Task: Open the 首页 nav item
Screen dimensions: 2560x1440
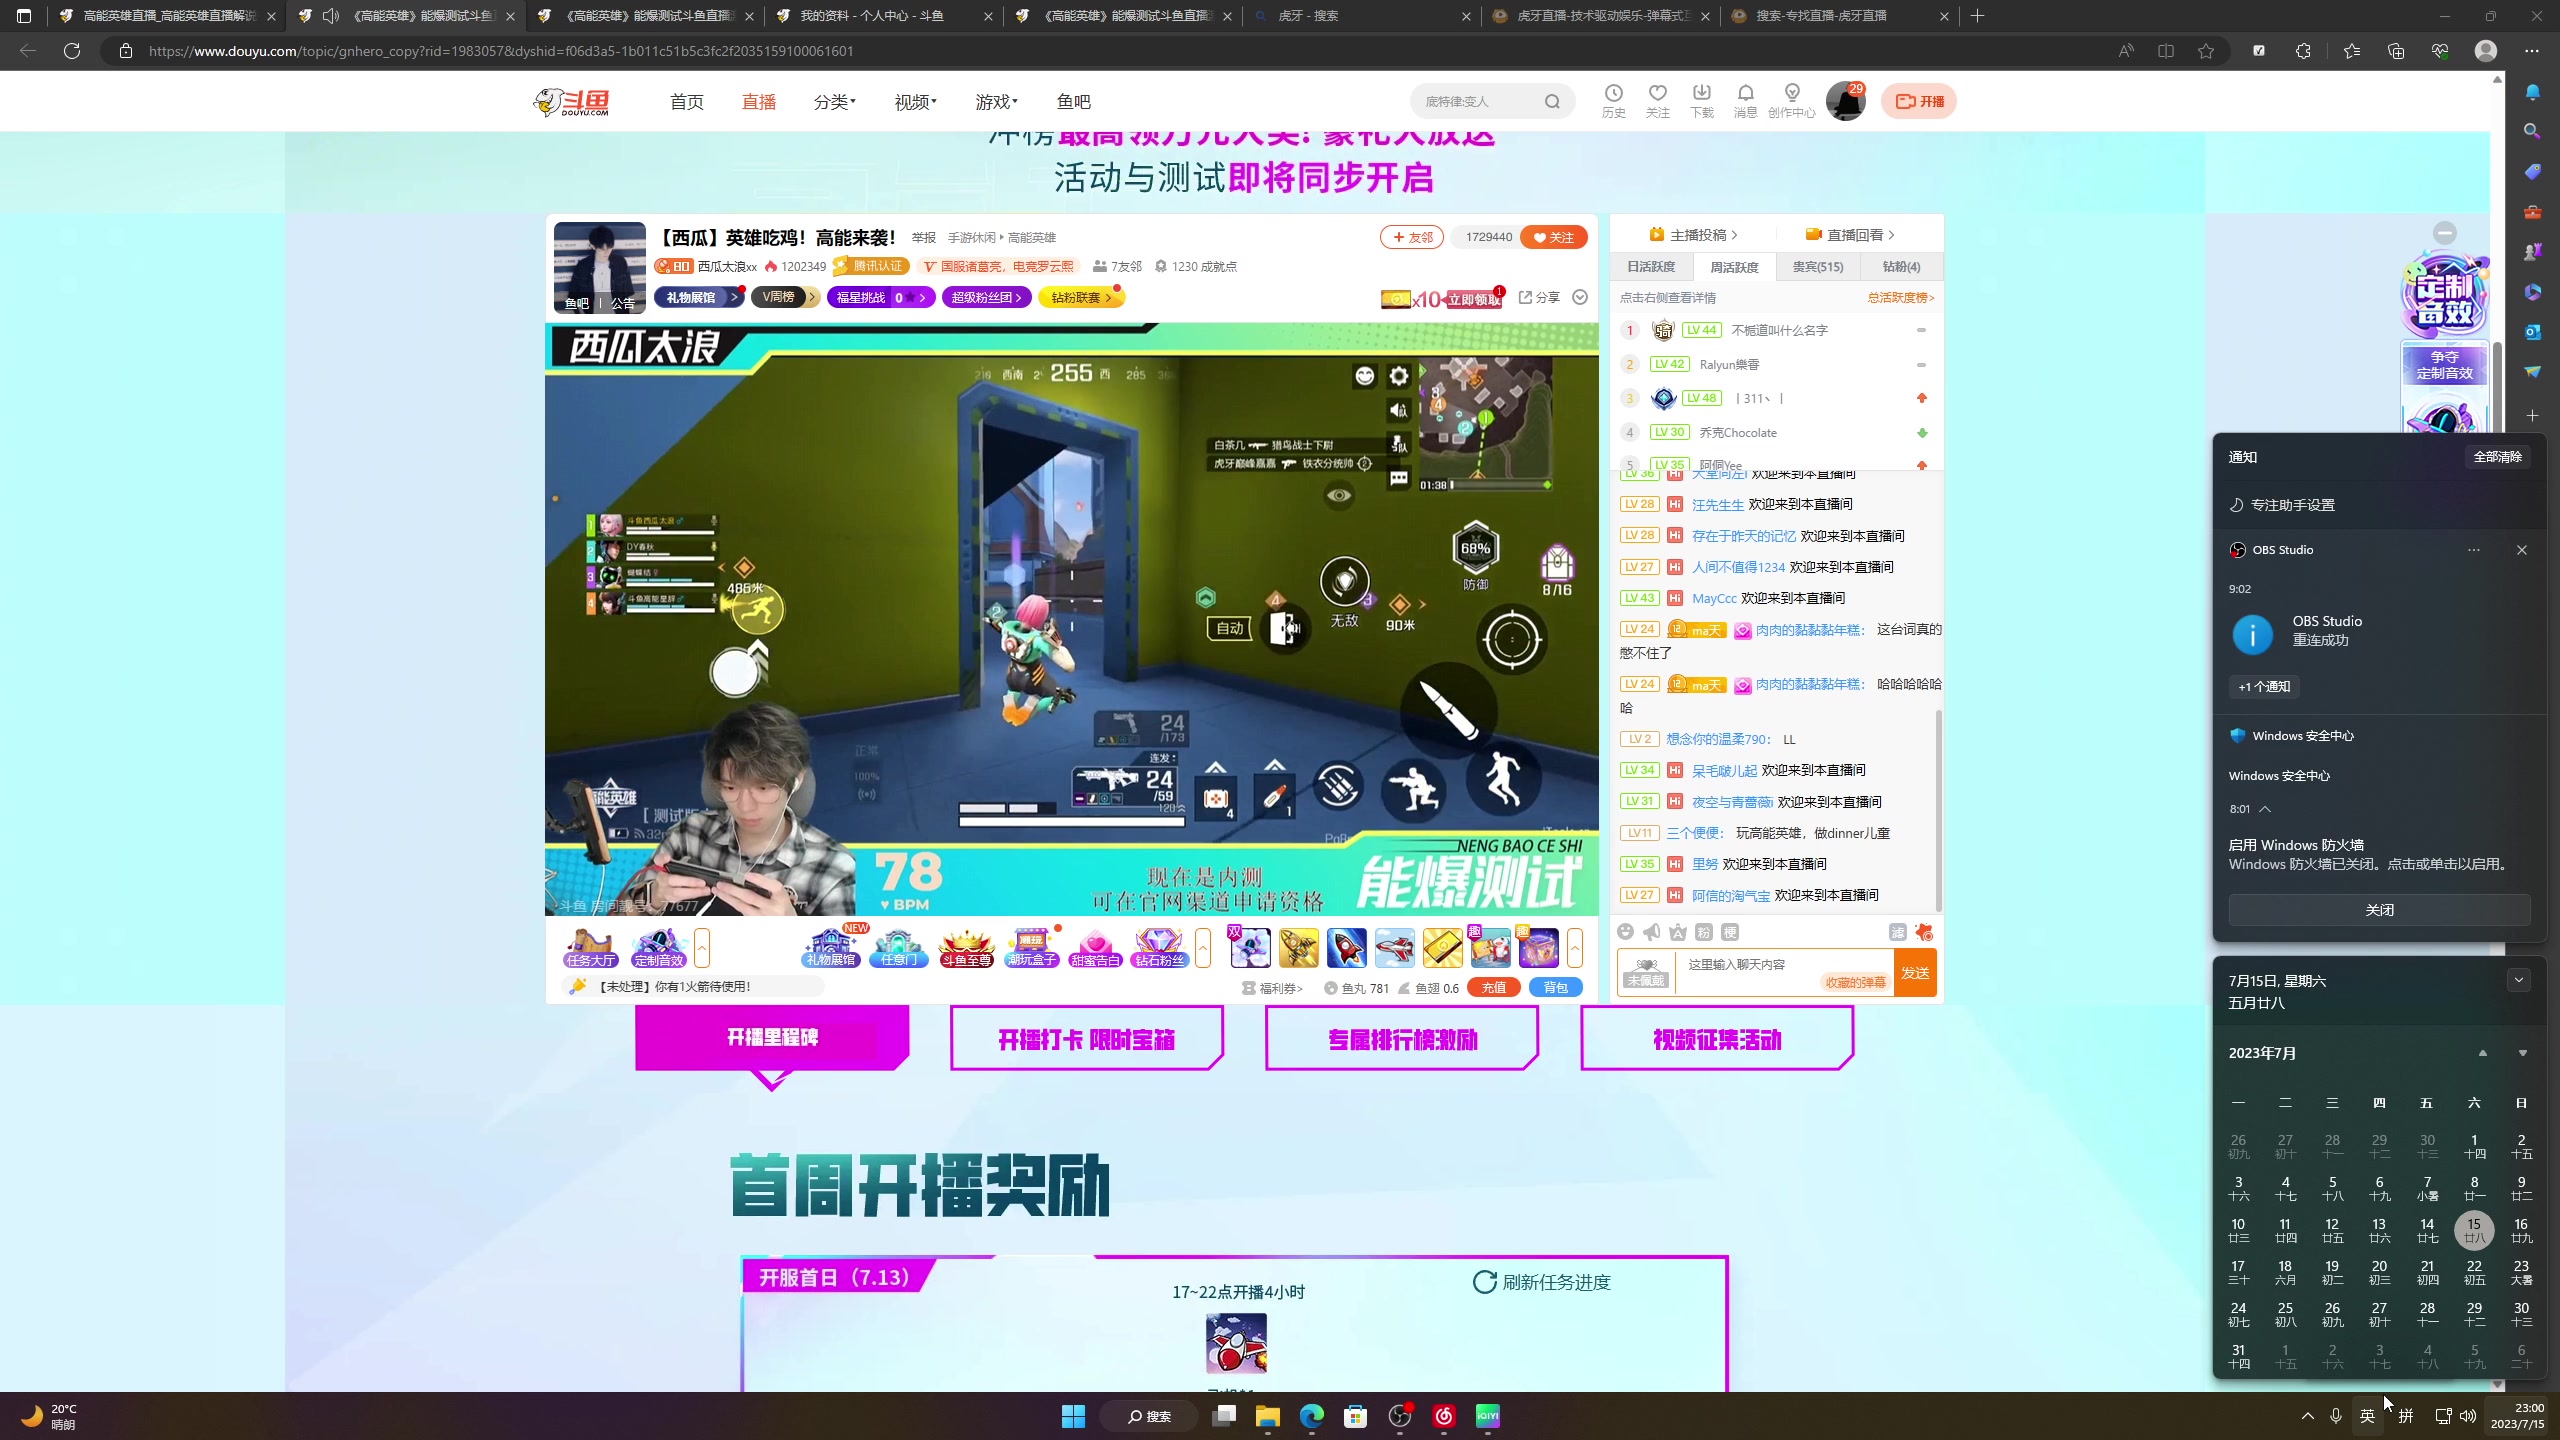Action: coord(686,102)
